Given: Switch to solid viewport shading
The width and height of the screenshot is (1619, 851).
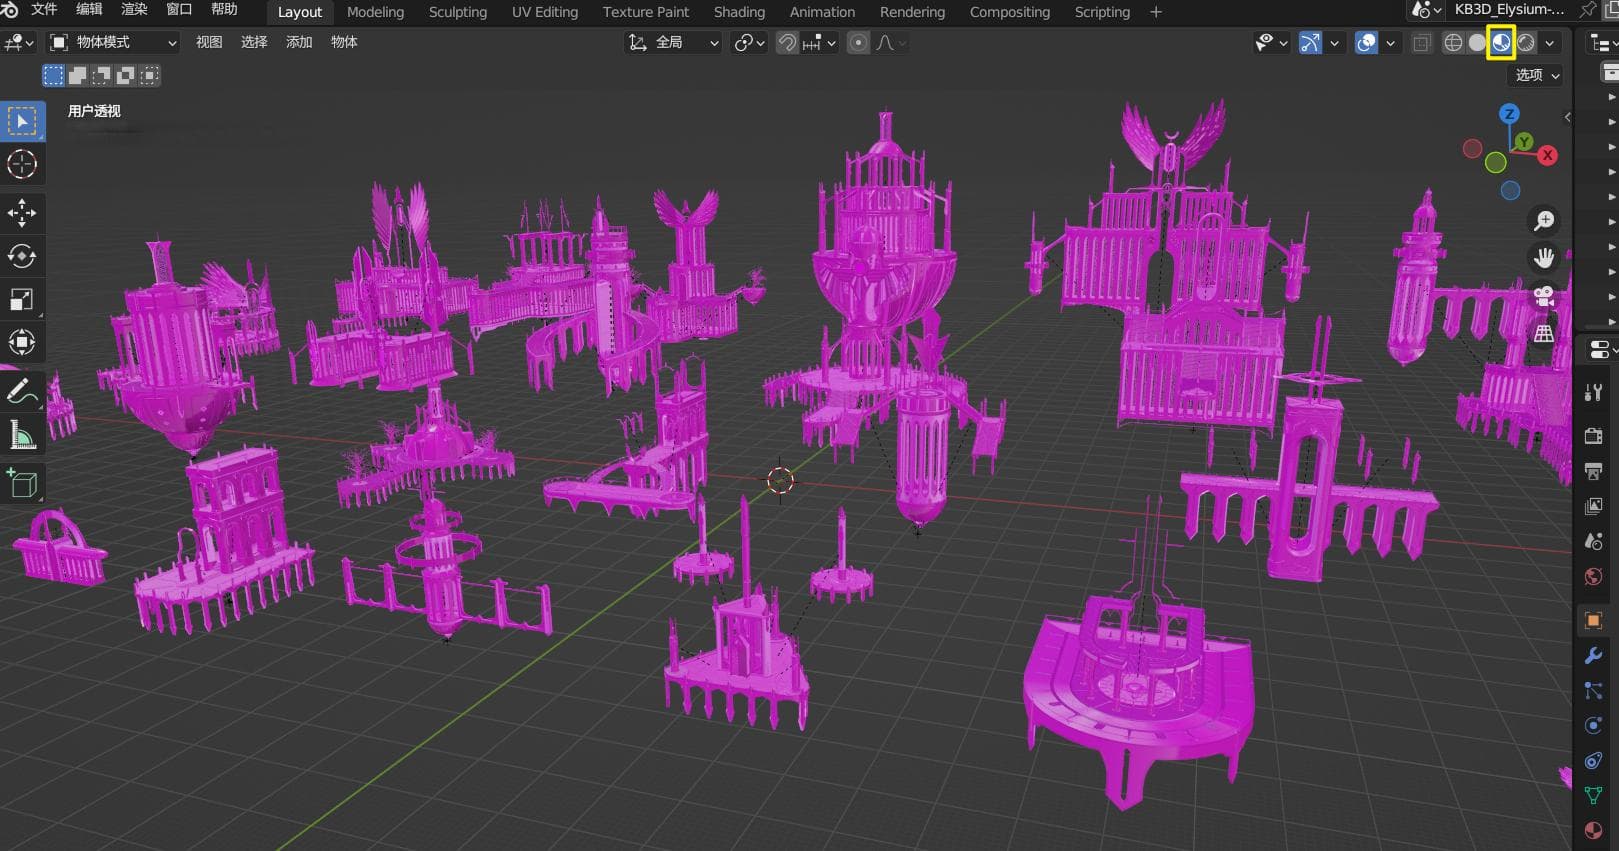Looking at the screenshot, I should pos(1477,43).
